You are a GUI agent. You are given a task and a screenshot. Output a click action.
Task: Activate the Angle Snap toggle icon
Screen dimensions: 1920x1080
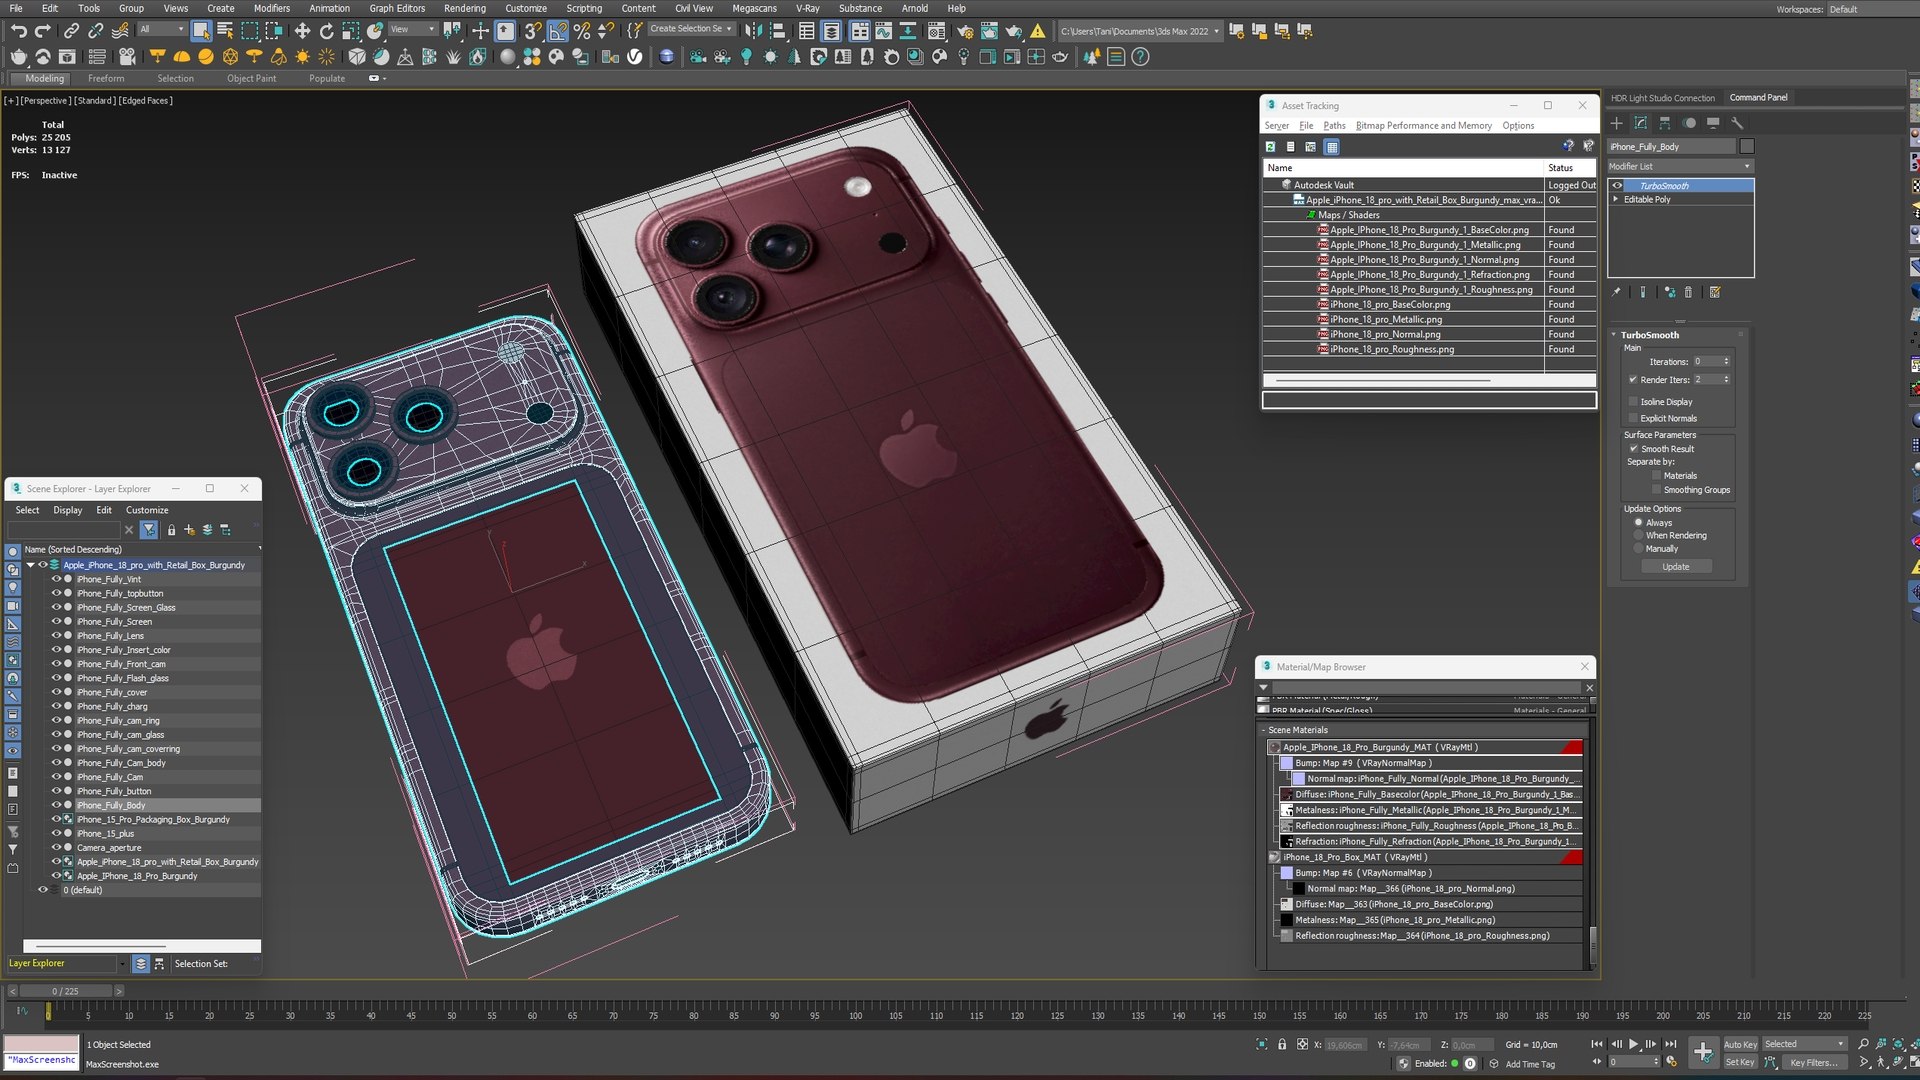tap(558, 31)
